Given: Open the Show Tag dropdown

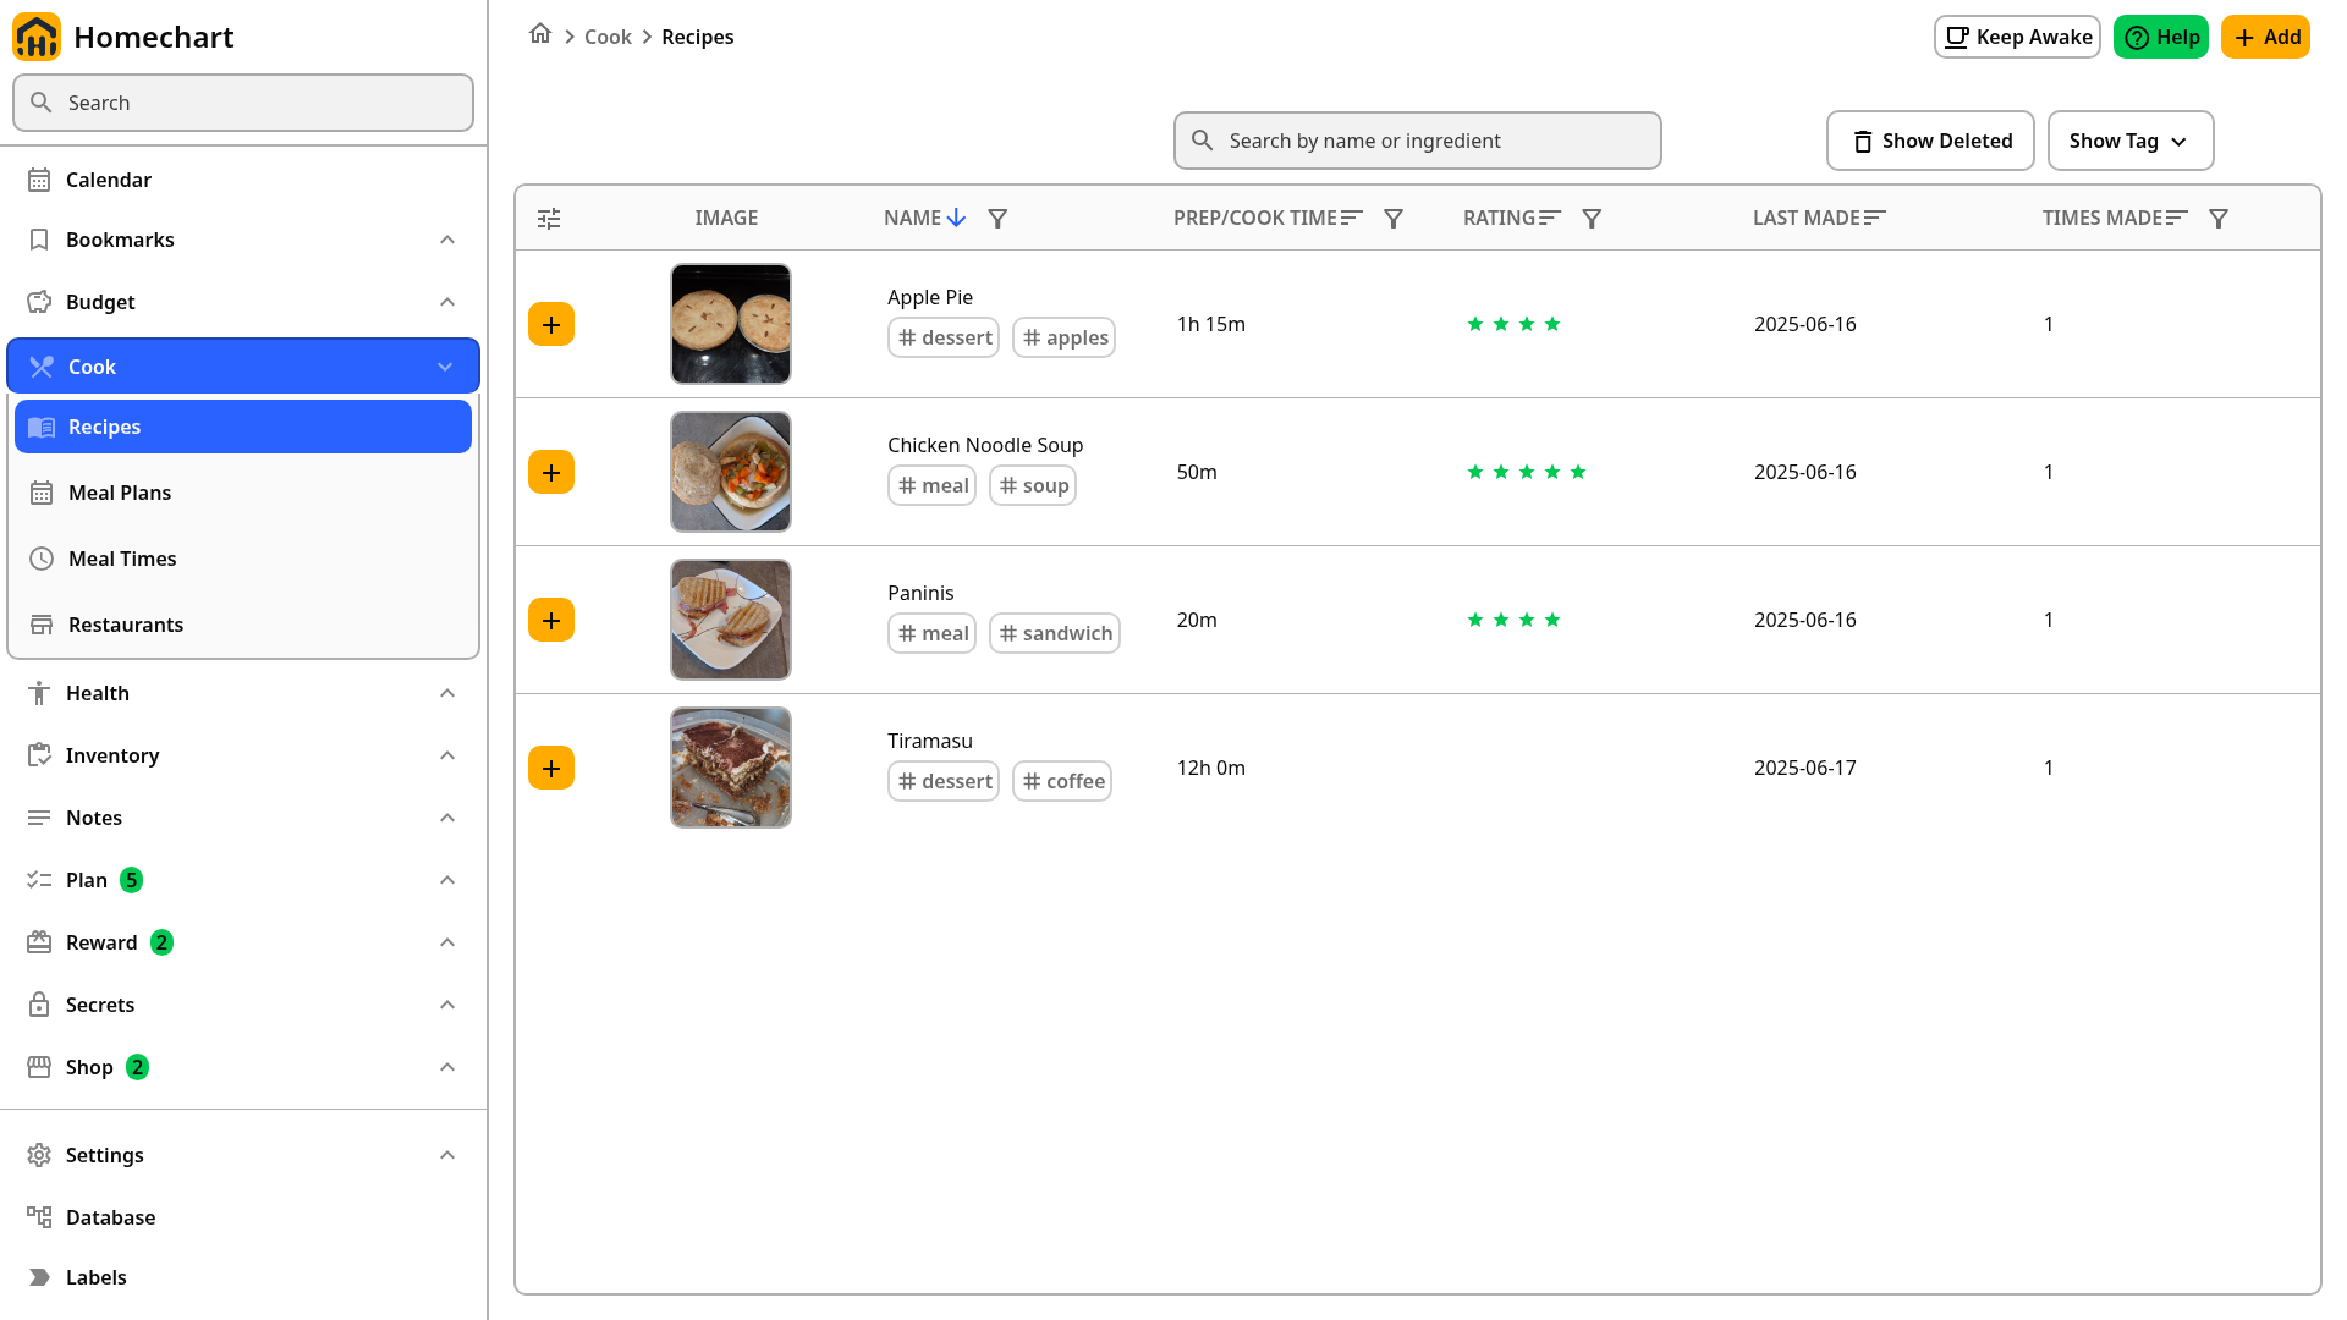Looking at the screenshot, I should [x=2130, y=141].
